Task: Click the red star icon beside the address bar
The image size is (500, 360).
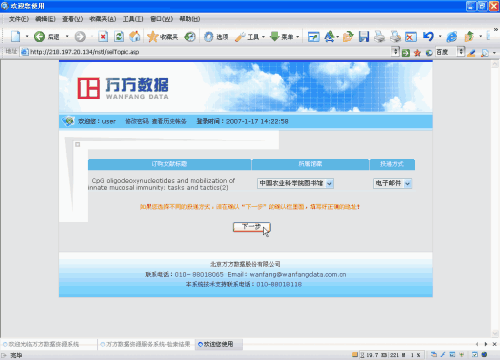Action: tap(417, 52)
